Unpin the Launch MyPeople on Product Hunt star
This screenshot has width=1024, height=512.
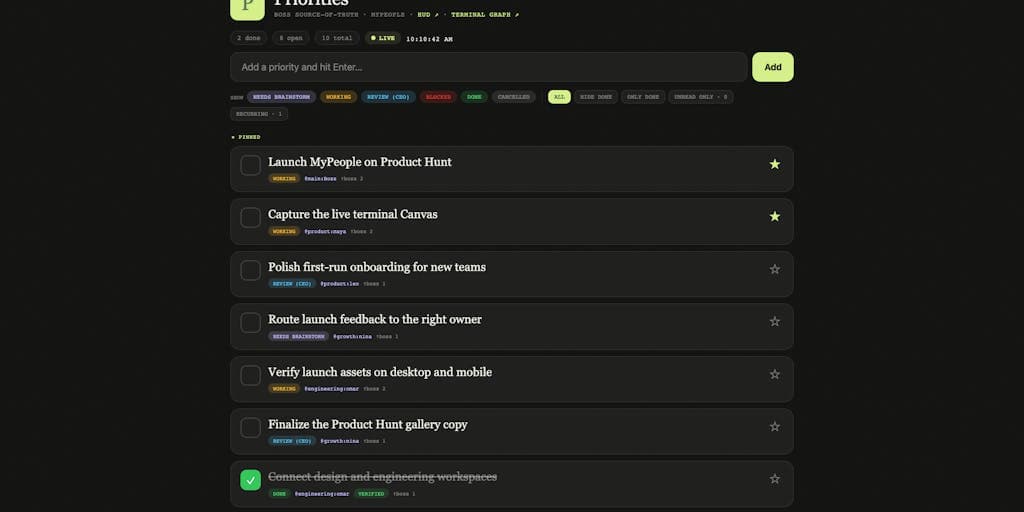tap(775, 164)
